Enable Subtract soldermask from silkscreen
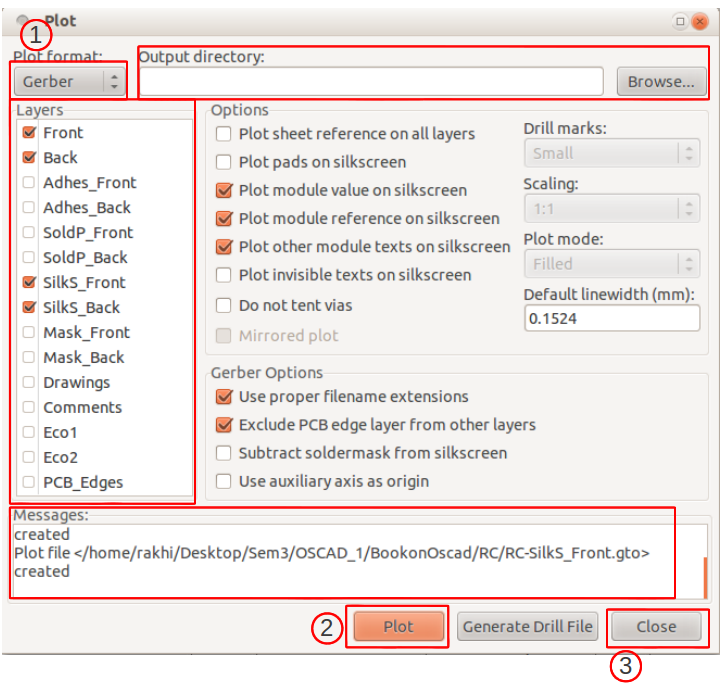The width and height of the screenshot is (724, 686). (x=224, y=453)
